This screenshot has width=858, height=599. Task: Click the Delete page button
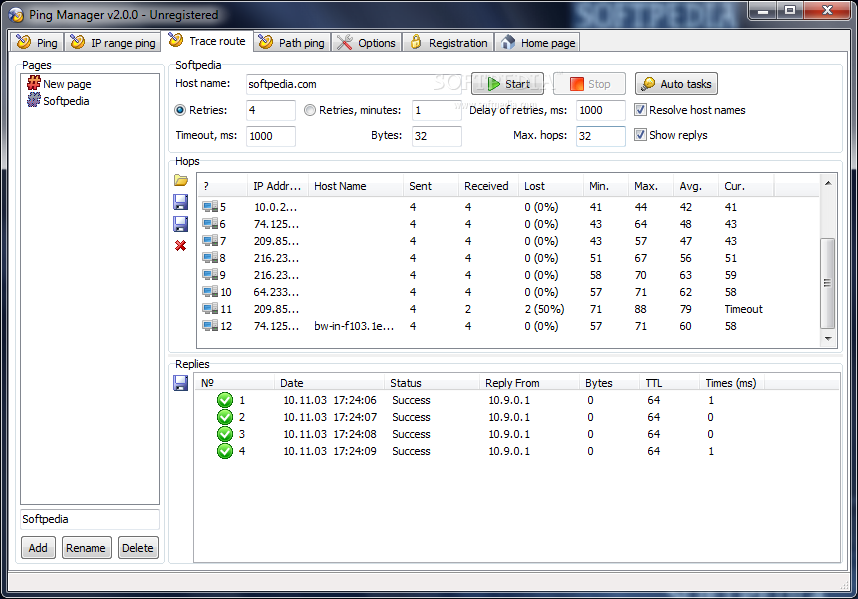tap(138, 548)
